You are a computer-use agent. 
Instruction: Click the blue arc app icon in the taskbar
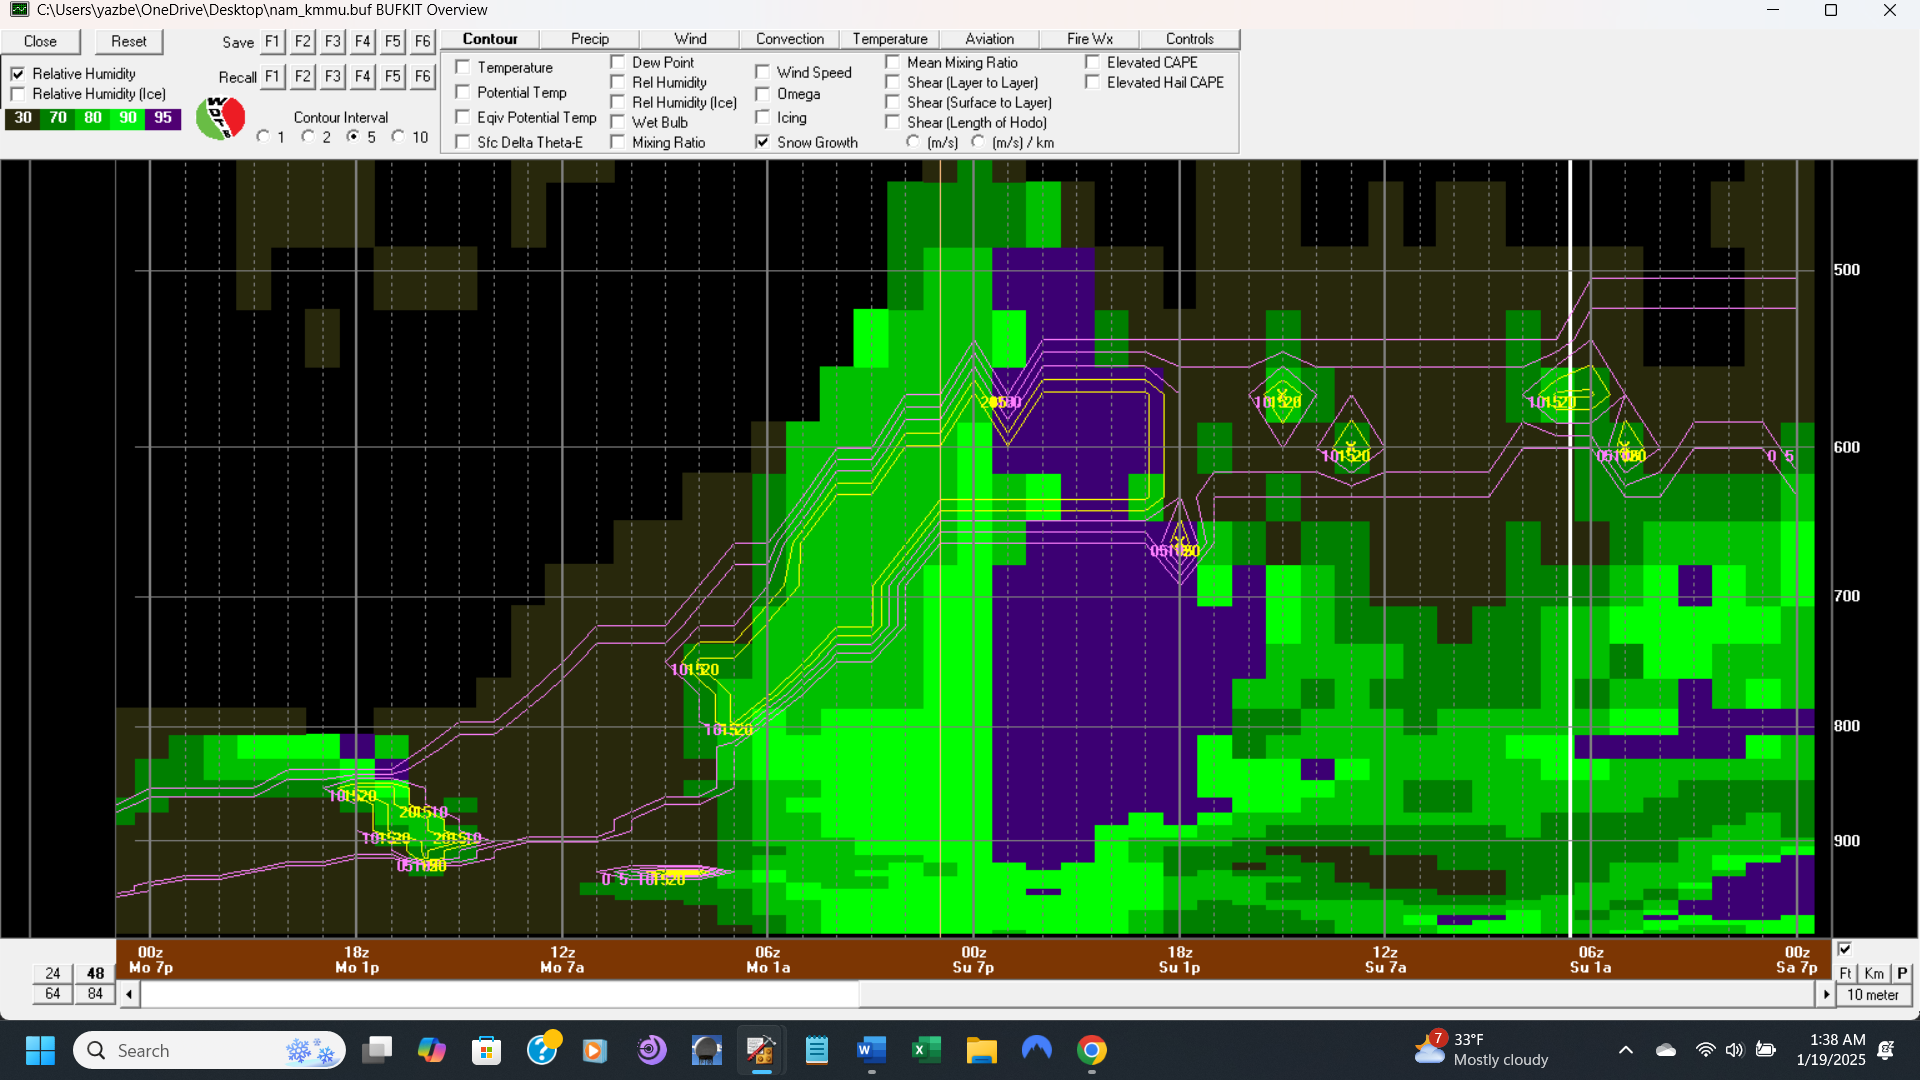click(x=1036, y=1050)
